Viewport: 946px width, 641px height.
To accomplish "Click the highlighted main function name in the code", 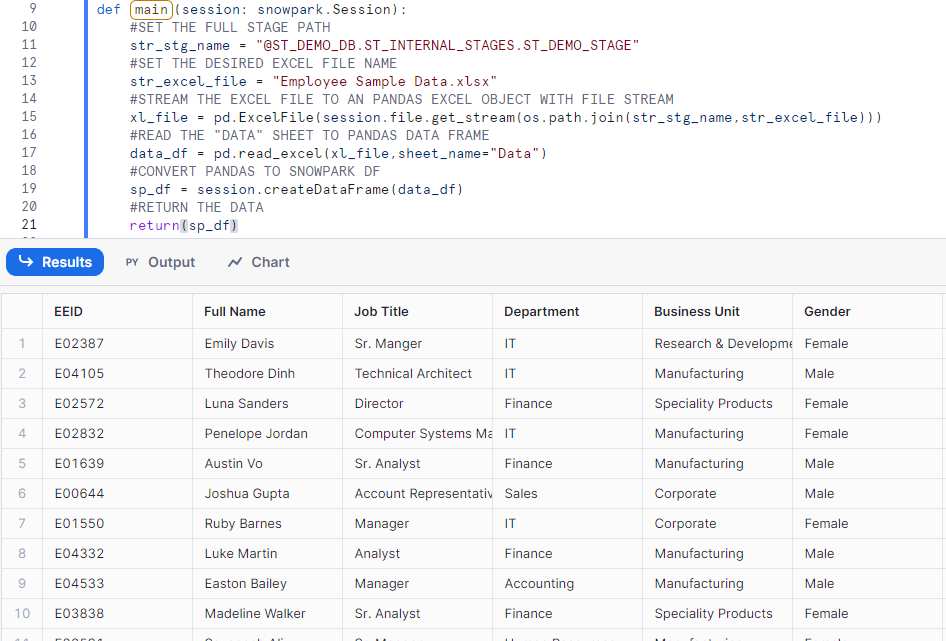I will [151, 9].
